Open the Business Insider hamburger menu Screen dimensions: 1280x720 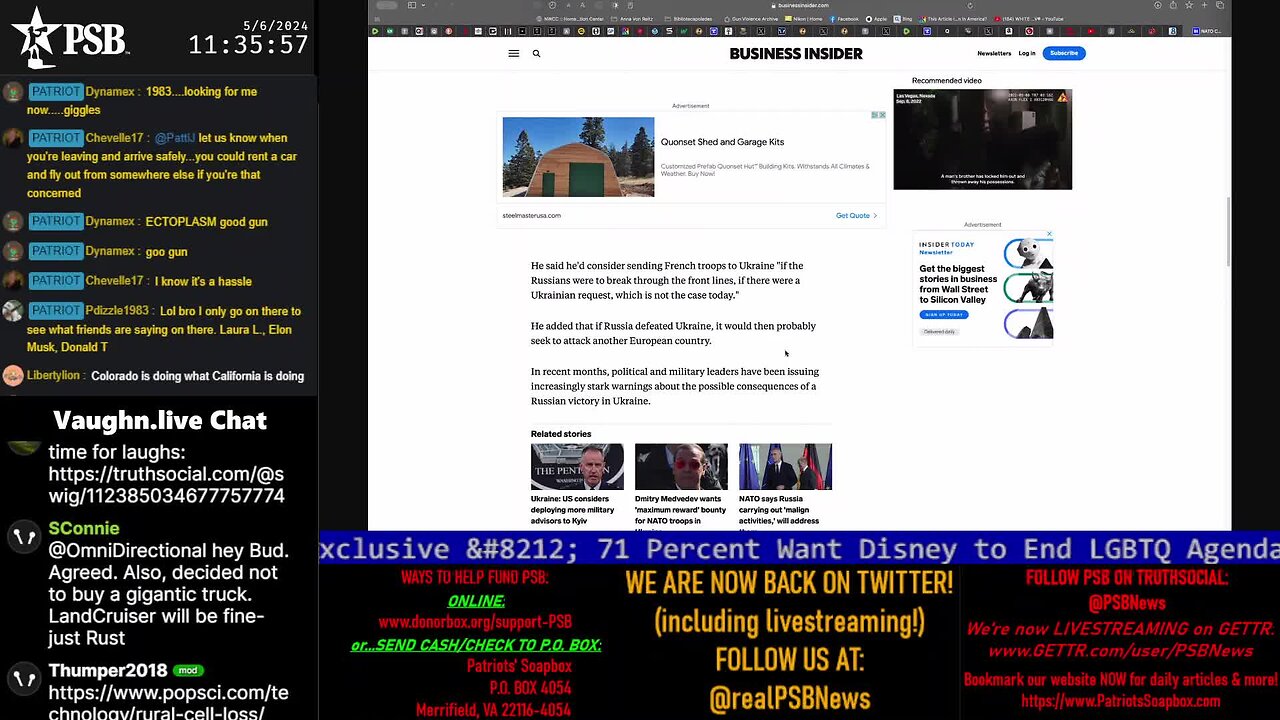click(x=513, y=54)
